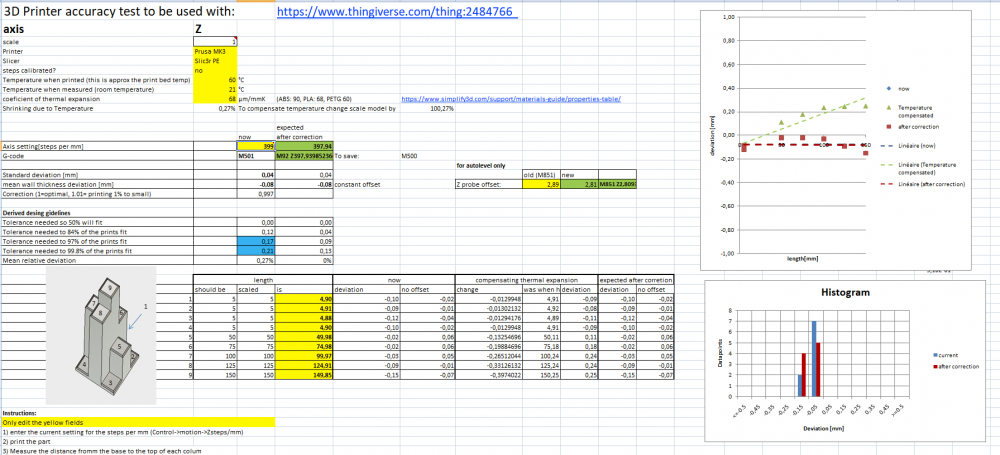Select the yellow 'Prusa MK3' printer cell
Image resolution: width=1000 pixels, height=455 pixels.
click(x=216, y=51)
